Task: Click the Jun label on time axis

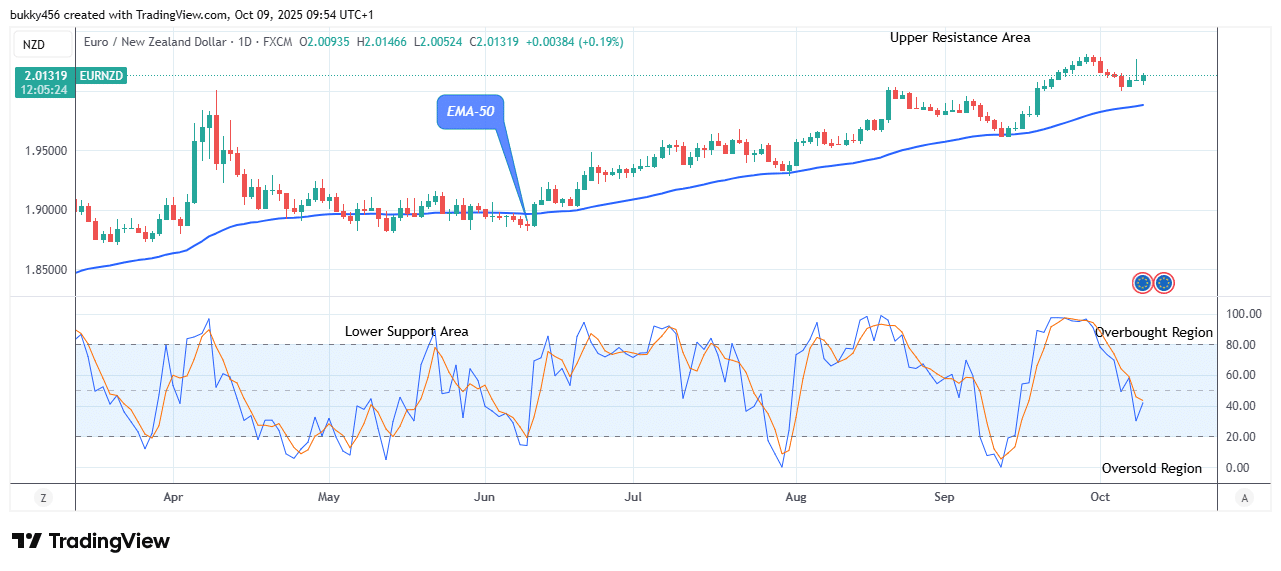Action: [485, 497]
